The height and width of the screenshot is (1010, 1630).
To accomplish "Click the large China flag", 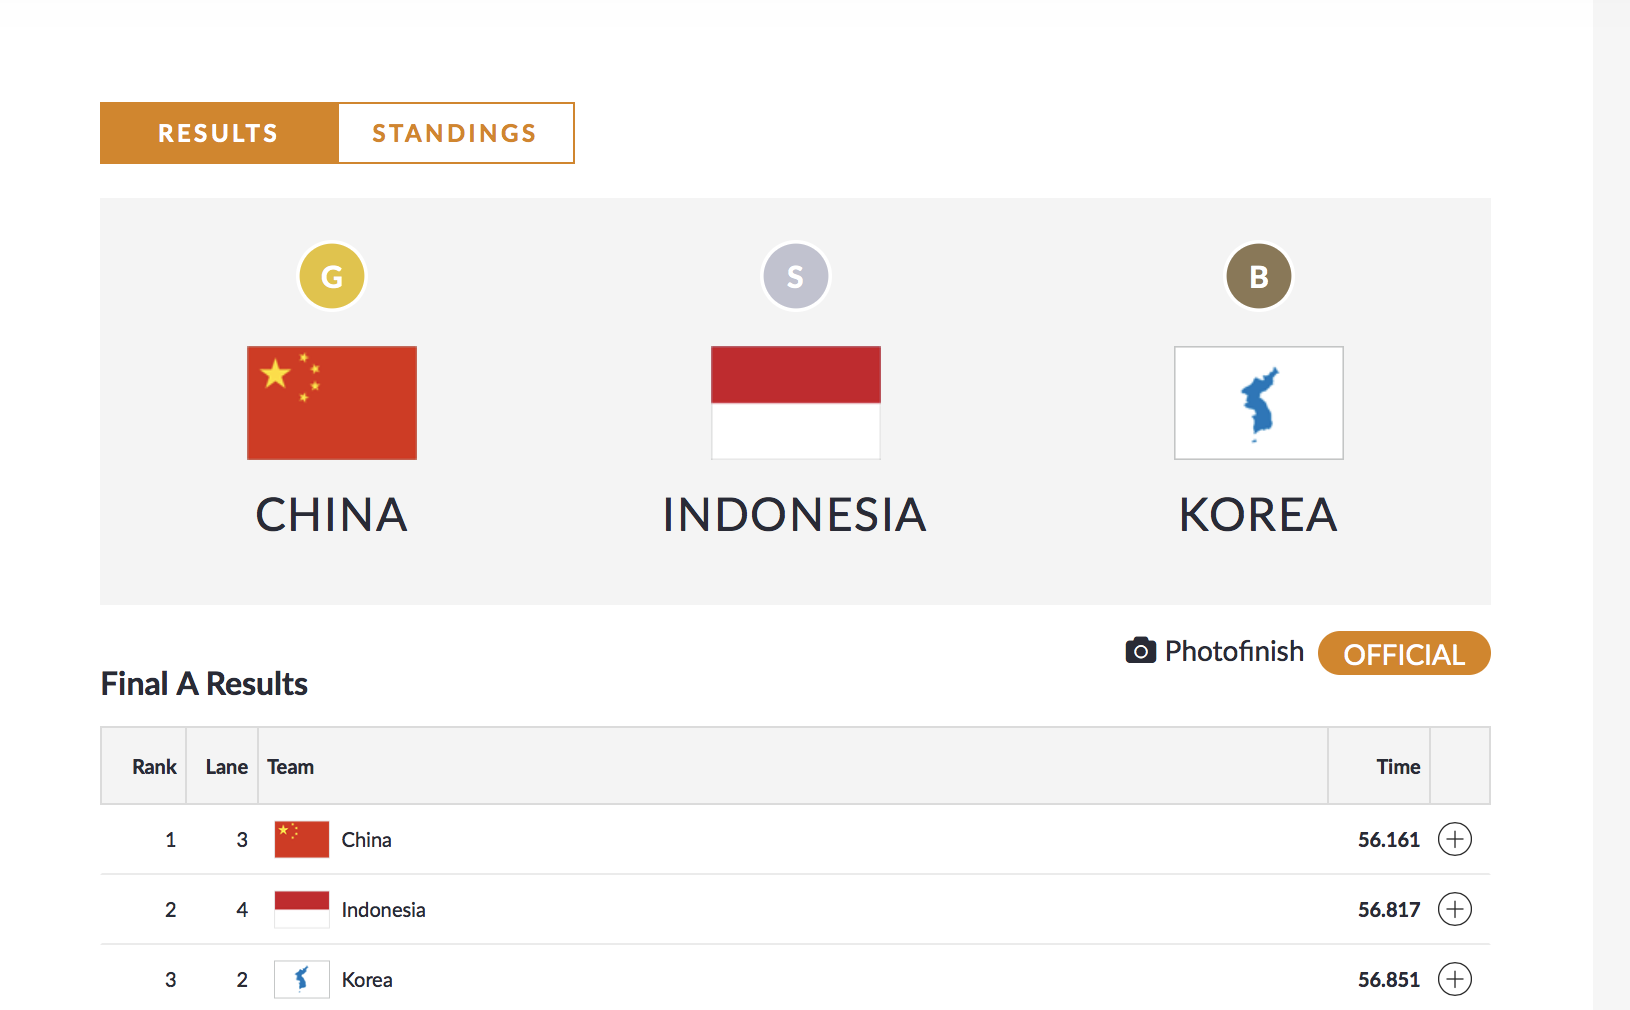I will click(x=332, y=403).
